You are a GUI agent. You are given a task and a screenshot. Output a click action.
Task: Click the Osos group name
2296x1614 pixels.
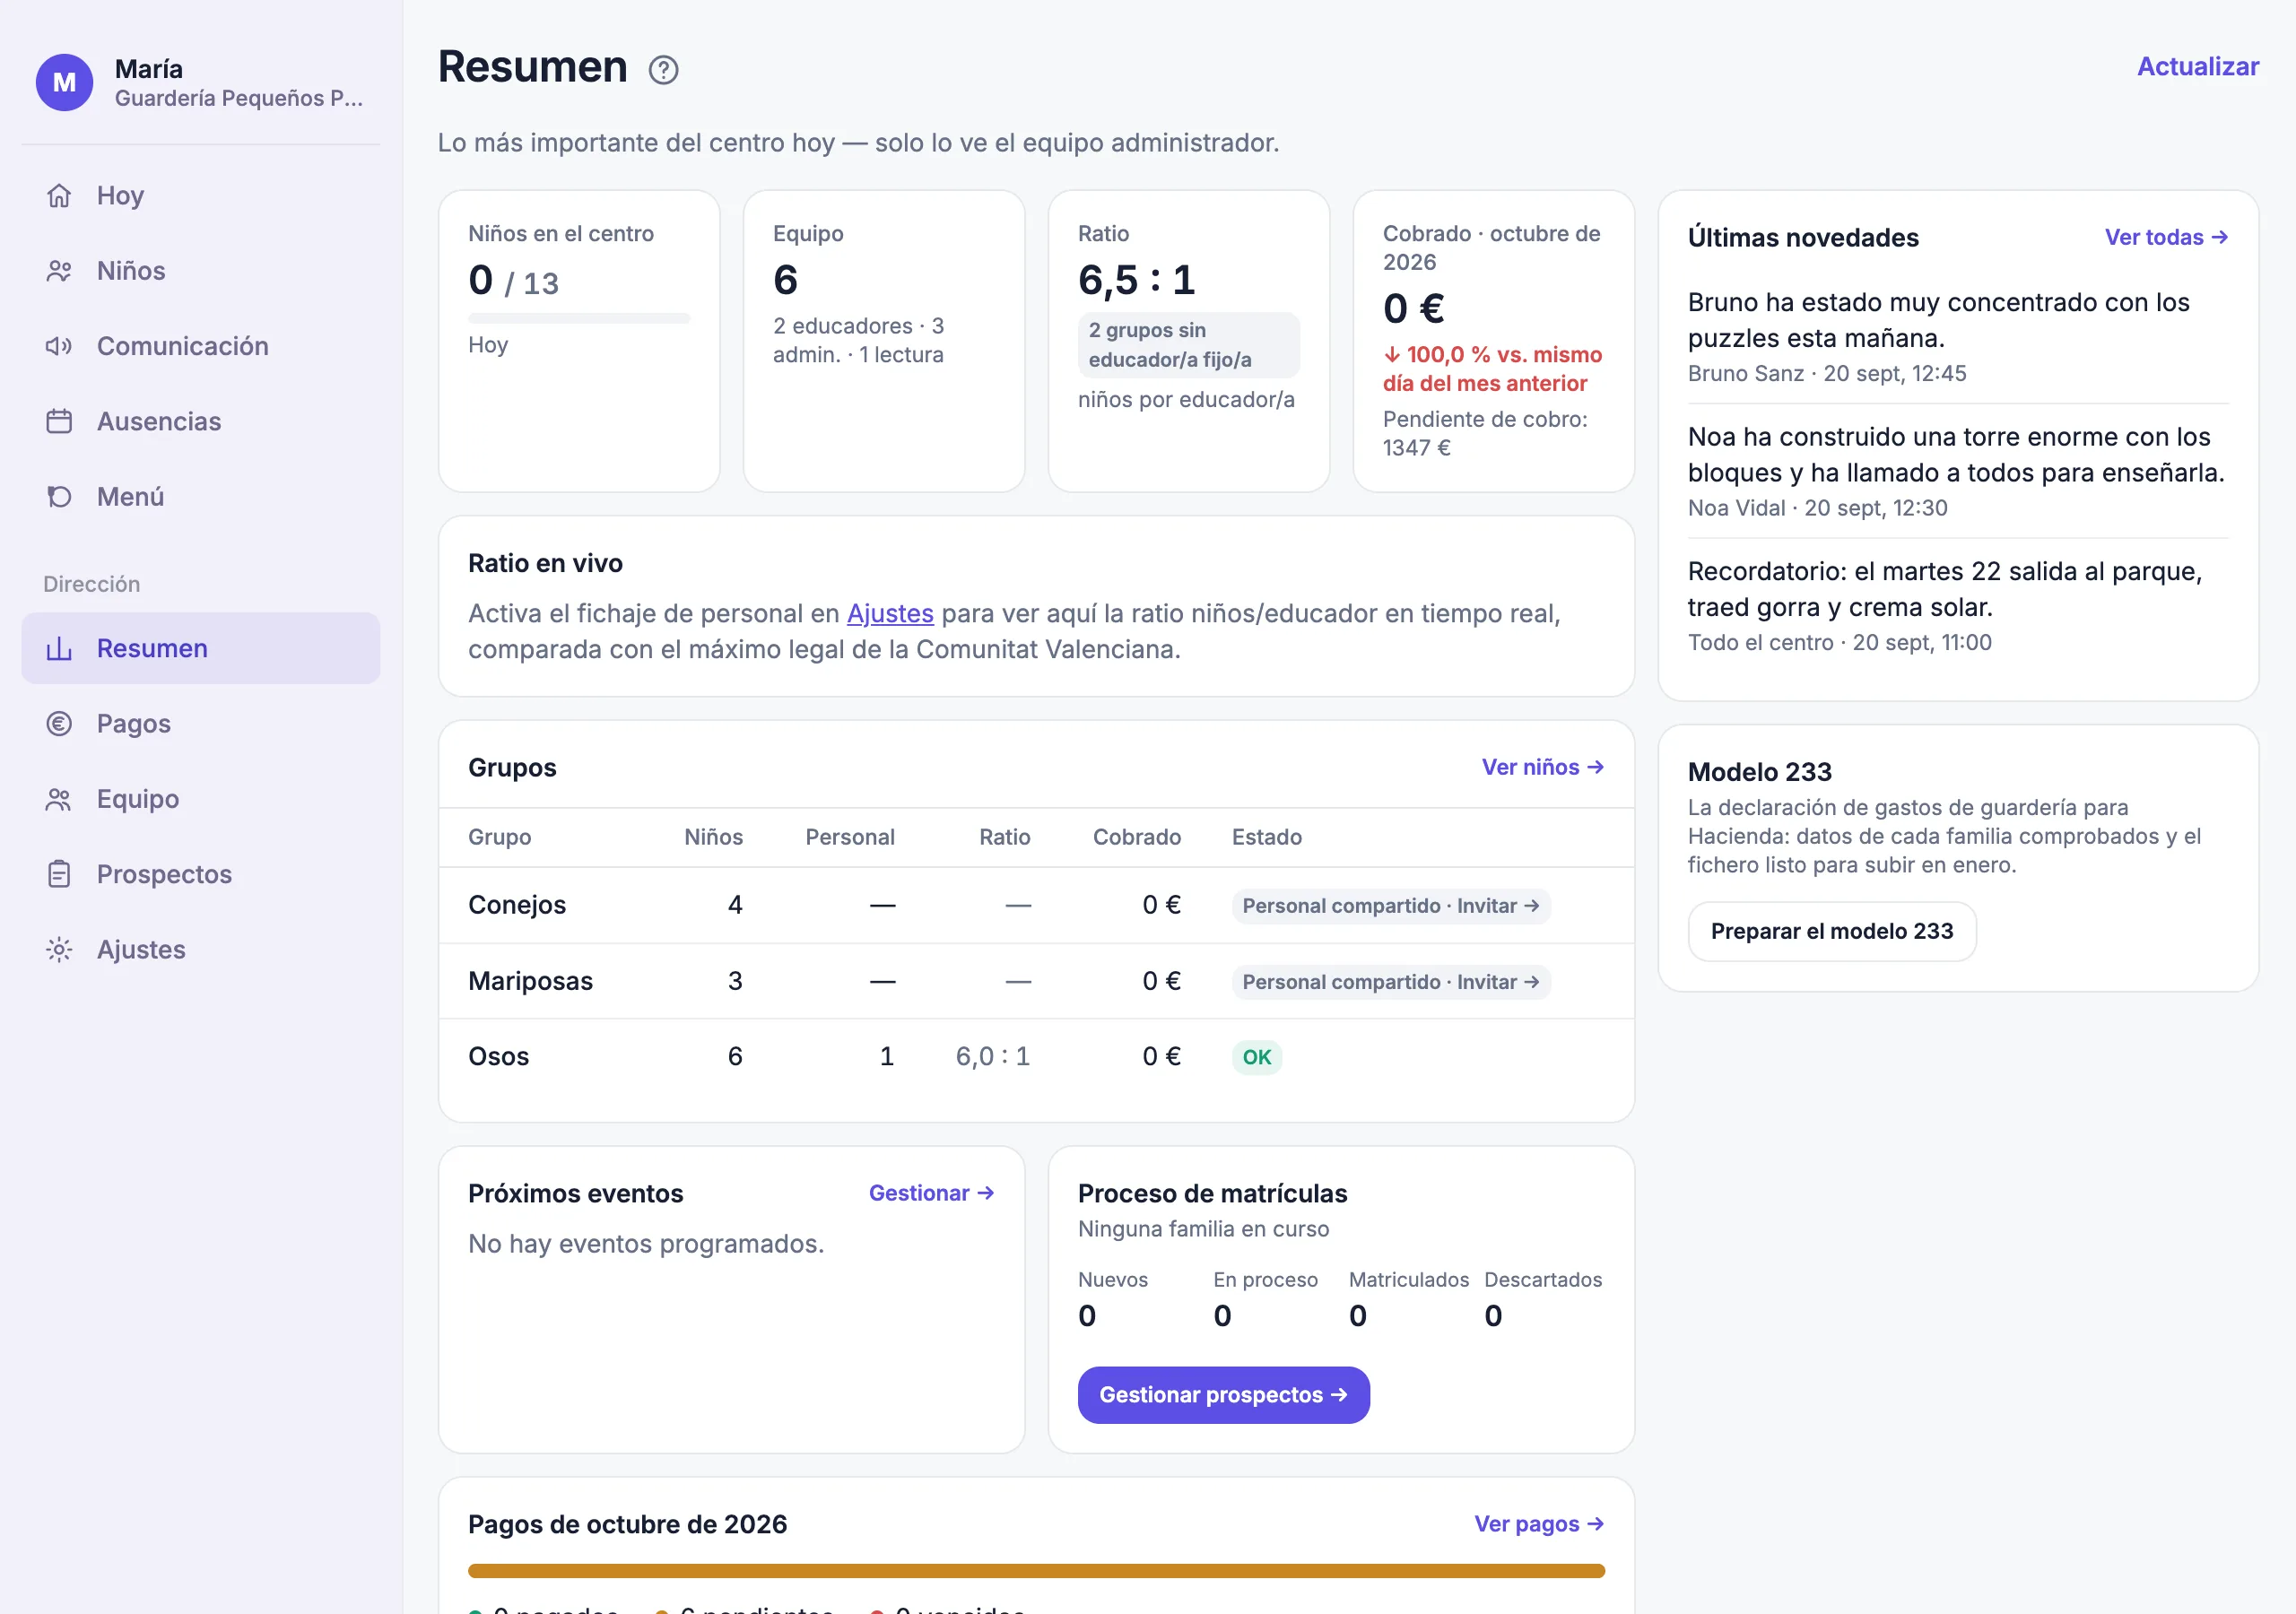(498, 1057)
